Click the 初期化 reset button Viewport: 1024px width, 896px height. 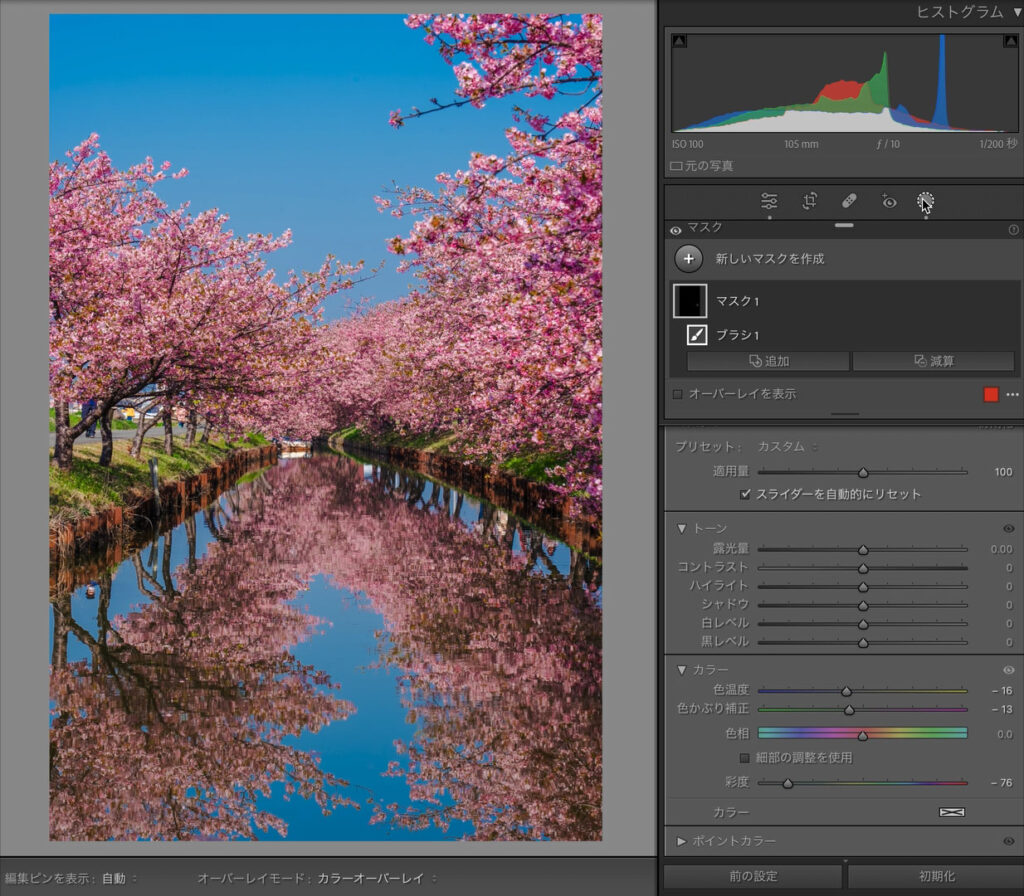[x=934, y=876]
